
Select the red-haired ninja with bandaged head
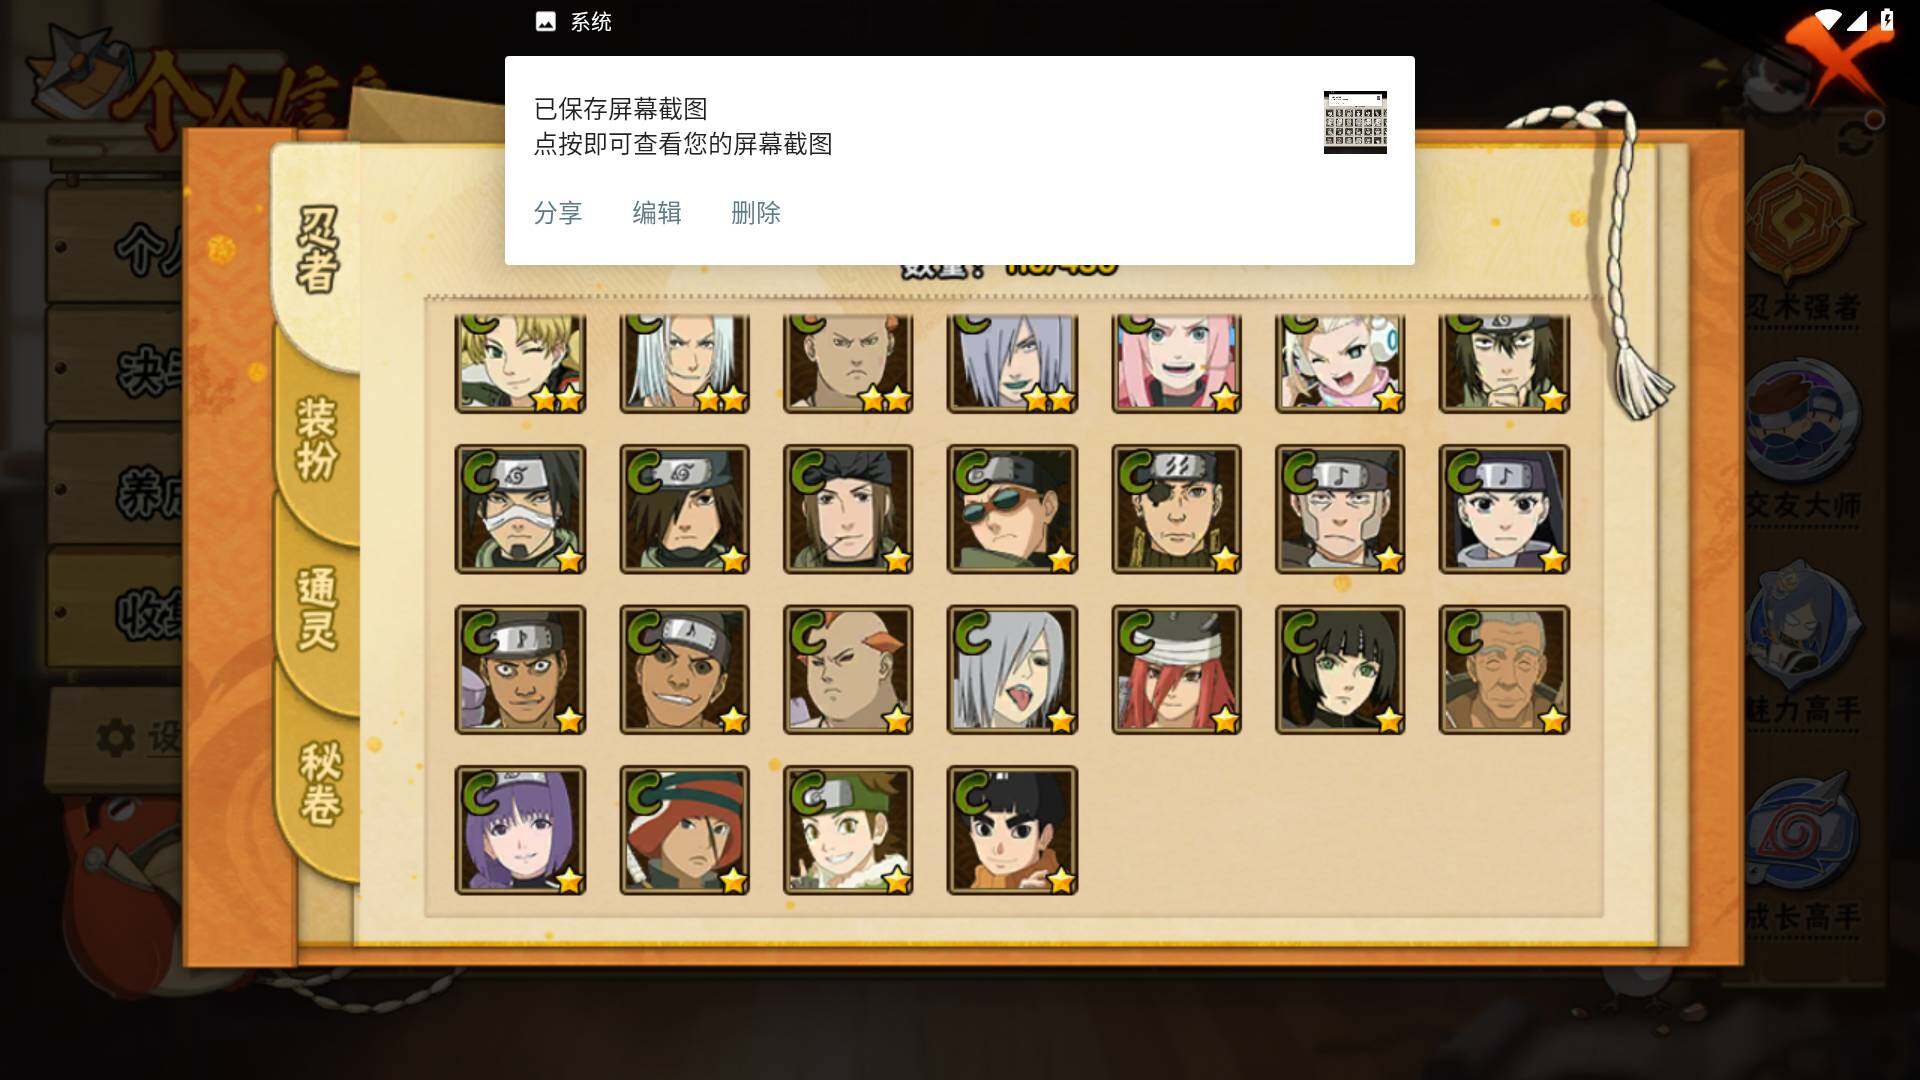pyautogui.click(x=1176, y=669)
